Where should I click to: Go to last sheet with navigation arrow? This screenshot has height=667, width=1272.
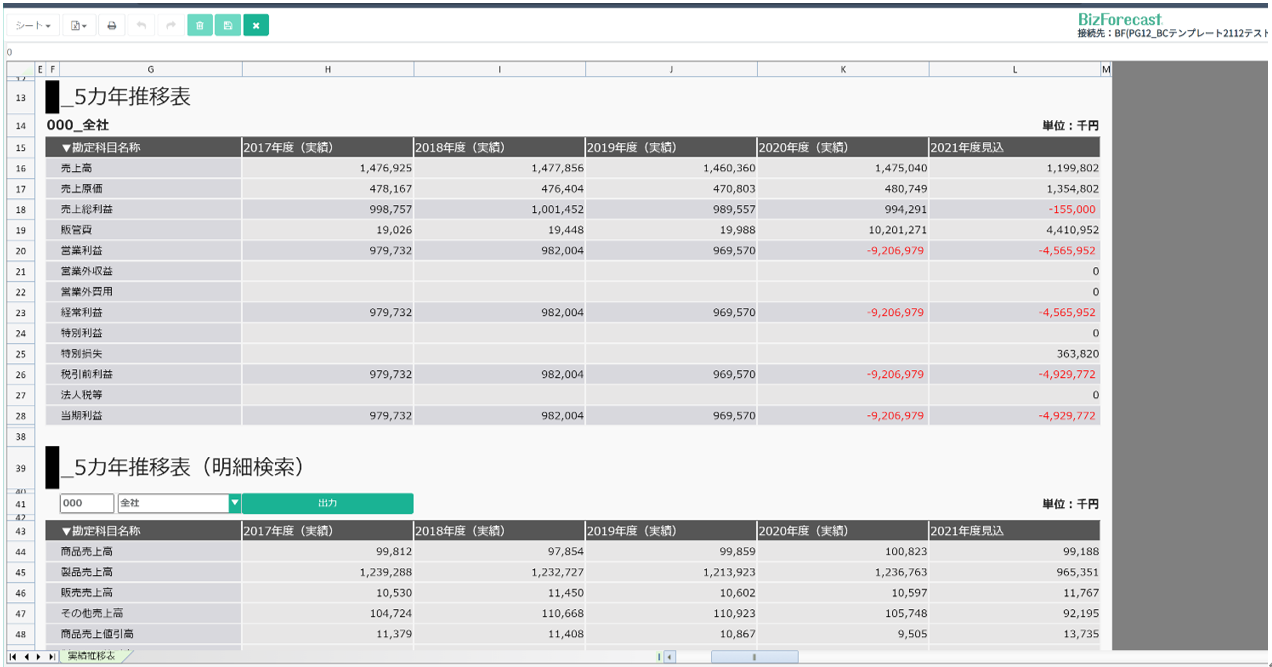(52, 657)
